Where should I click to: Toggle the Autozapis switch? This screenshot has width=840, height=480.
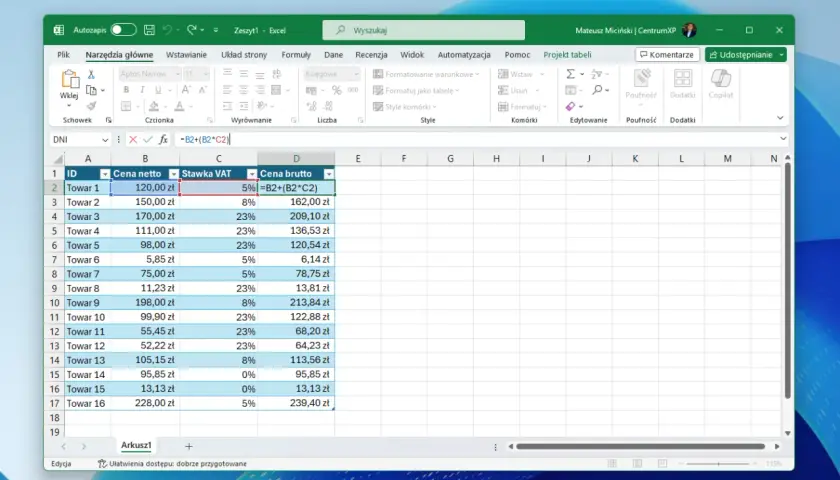coord(124,30)
